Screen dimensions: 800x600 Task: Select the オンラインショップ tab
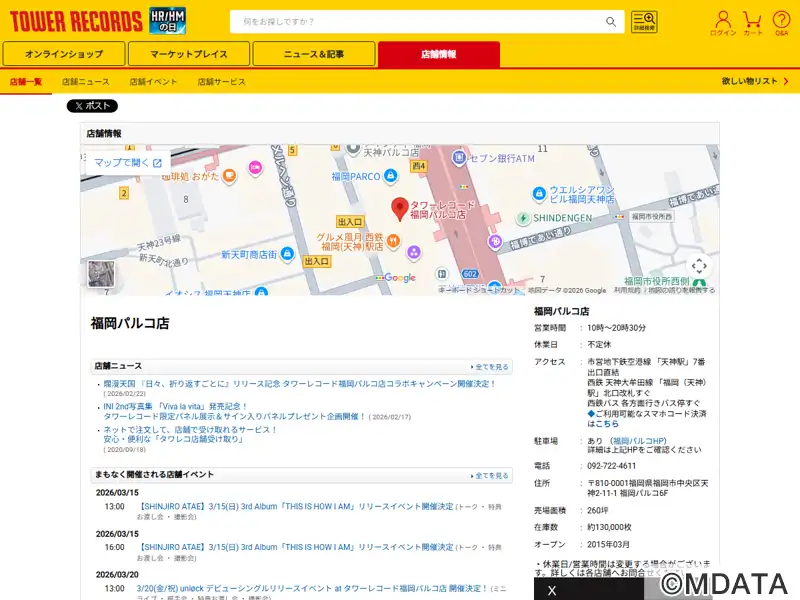64,54
